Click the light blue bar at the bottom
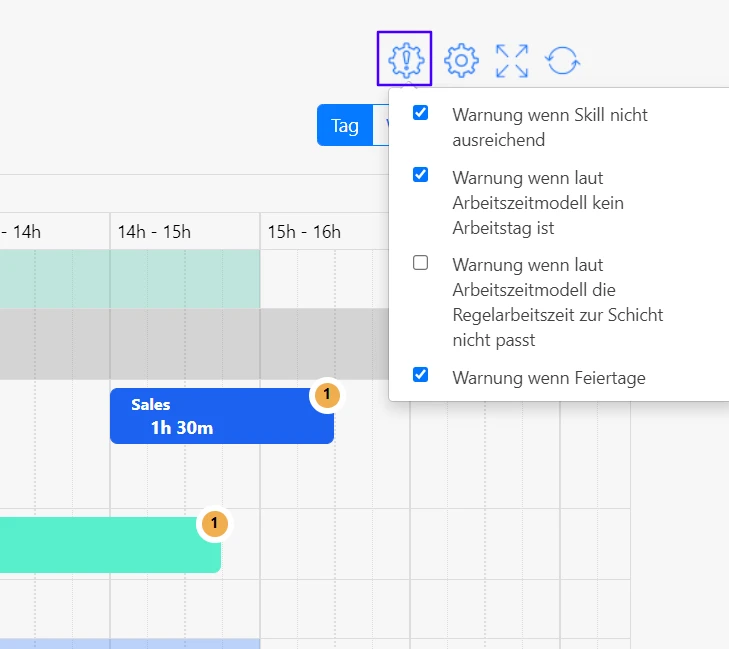729x649 pixels. (130, 643)
